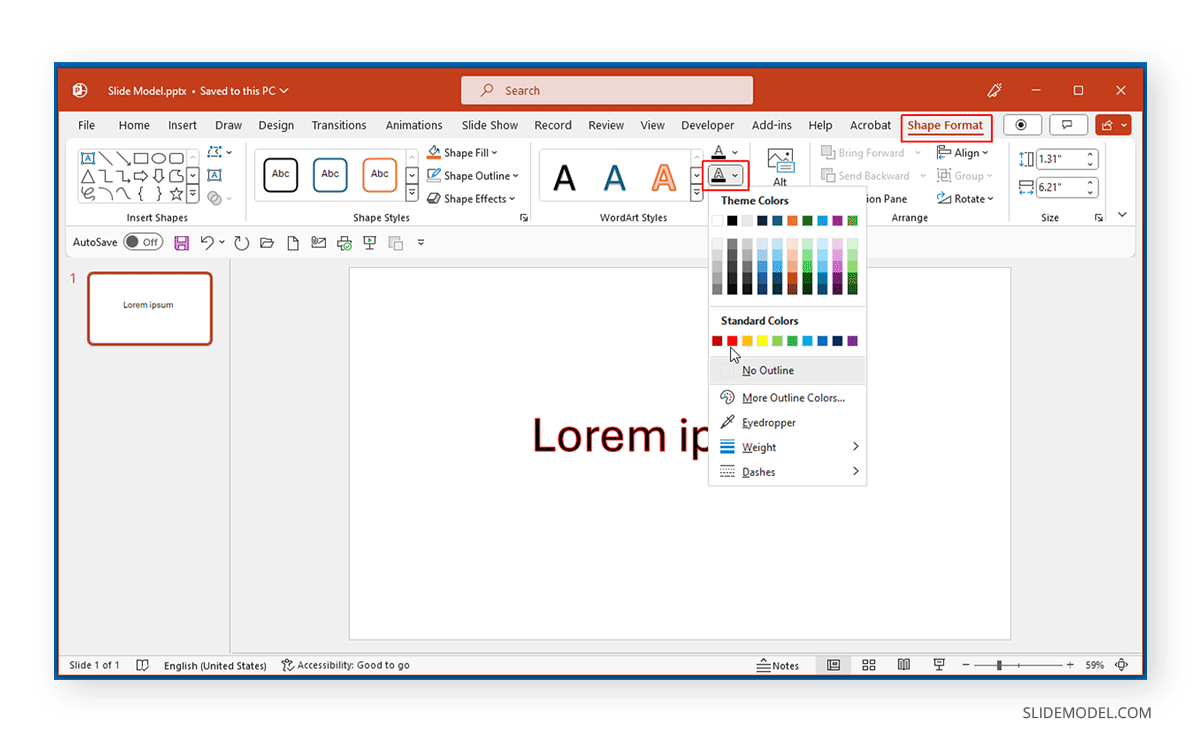Image resolution: width=1200 pixels, height=743 pixels.
Task: Click the Slide Sorter view icon
Action: click(868, 664)
